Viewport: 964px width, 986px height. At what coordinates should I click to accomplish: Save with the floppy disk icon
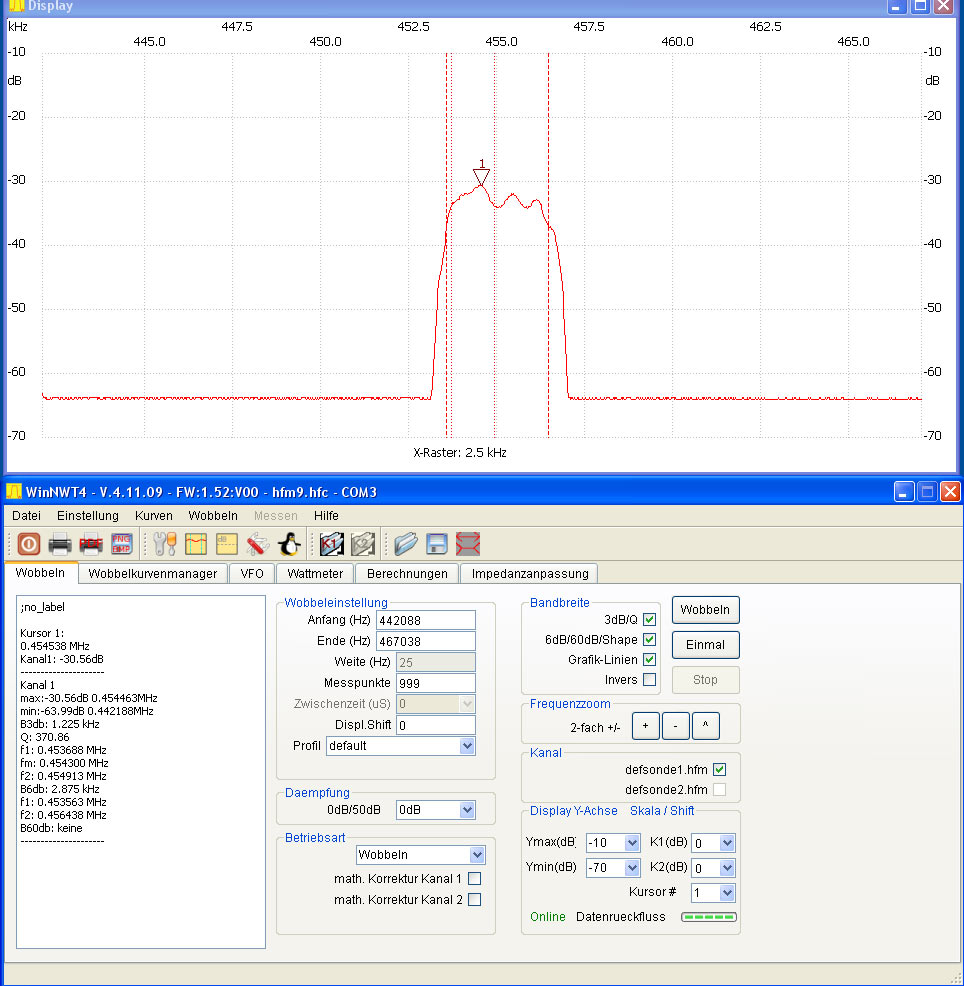[x=436, y=544]
